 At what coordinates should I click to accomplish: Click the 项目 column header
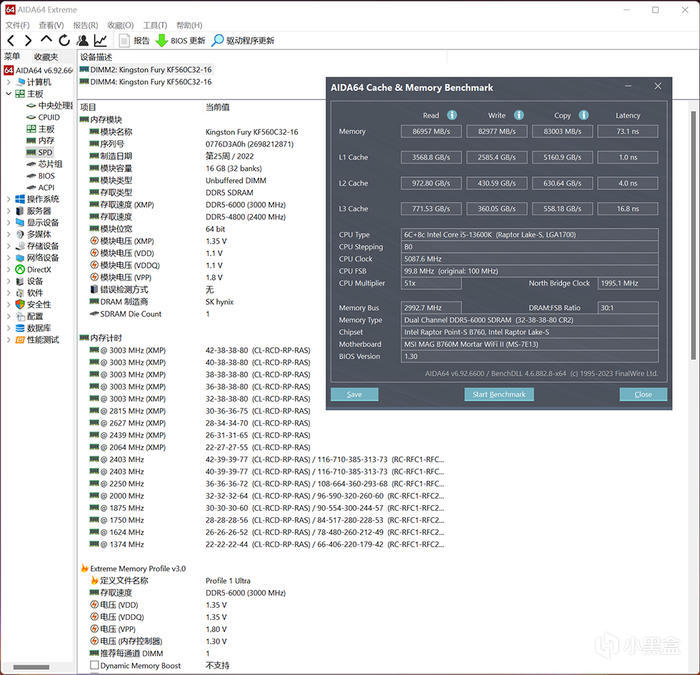(88, 107)
